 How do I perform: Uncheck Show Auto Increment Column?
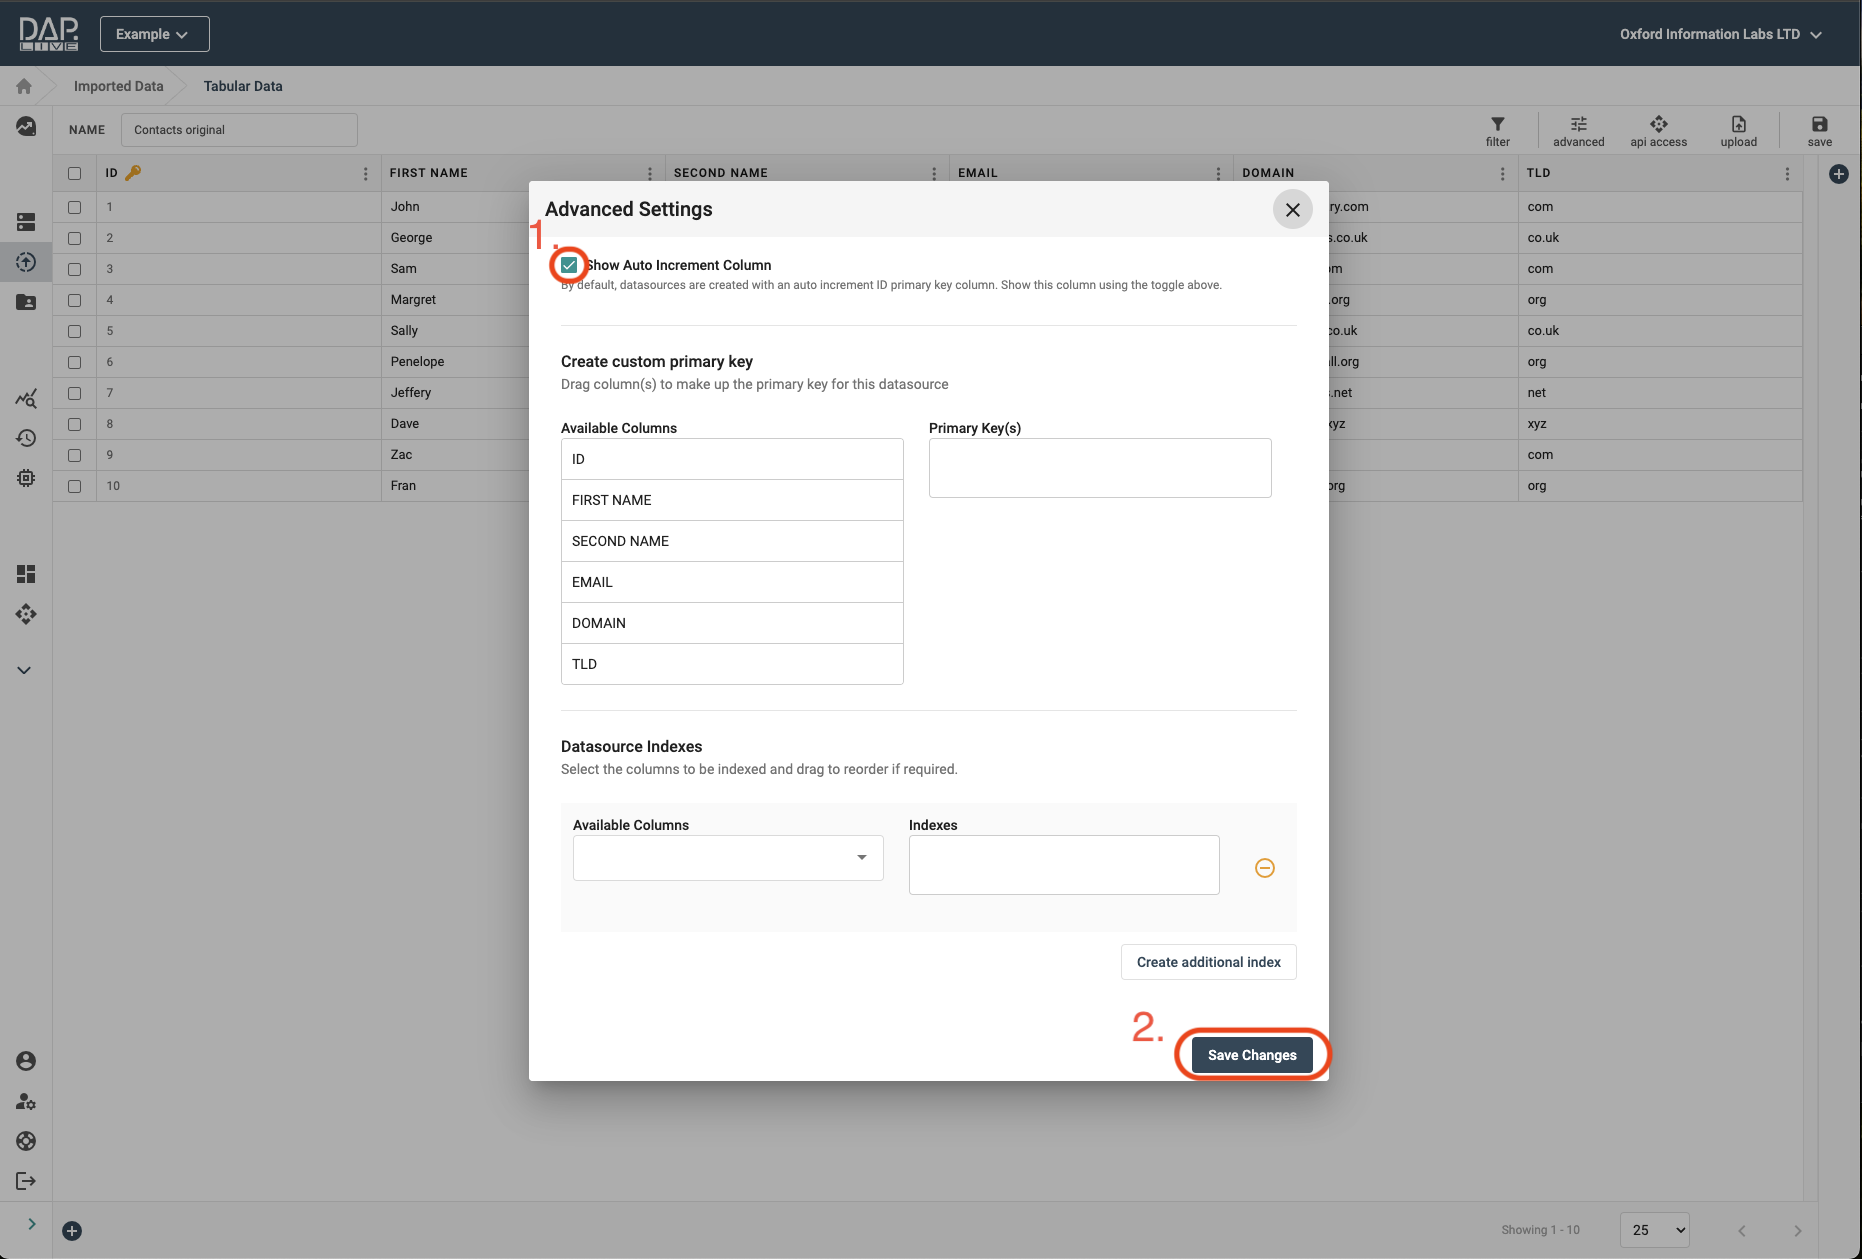(569, 265)
